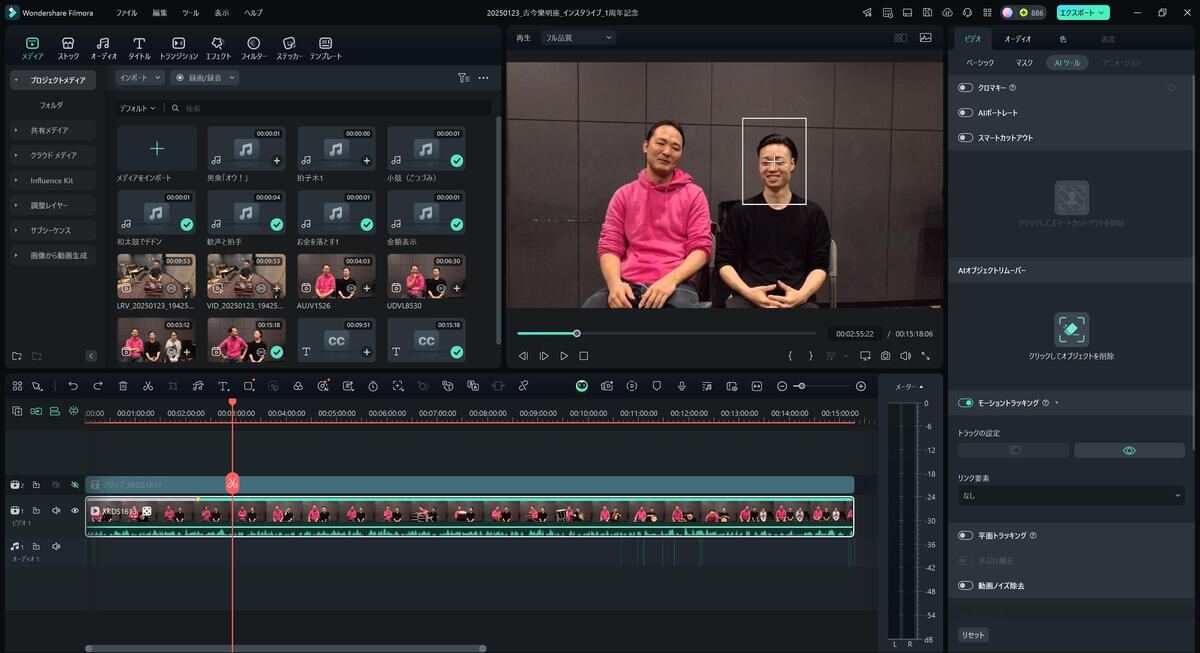Toggle visibility eye of the ビデオ 1 track
Viewport: 1200px width, 653px height.
(74, 511)
